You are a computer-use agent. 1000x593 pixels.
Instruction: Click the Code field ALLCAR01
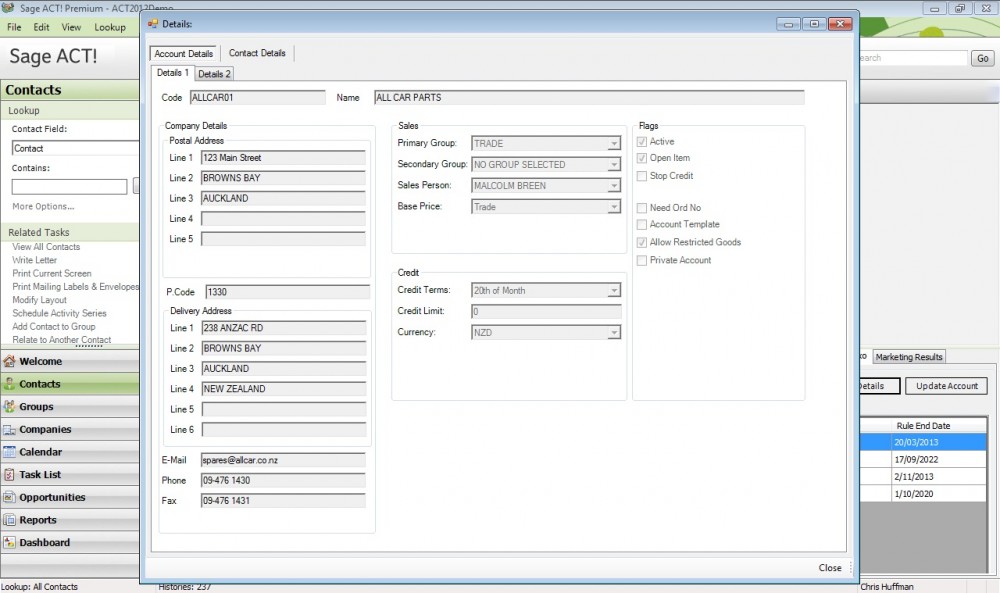tap(258, 98)
